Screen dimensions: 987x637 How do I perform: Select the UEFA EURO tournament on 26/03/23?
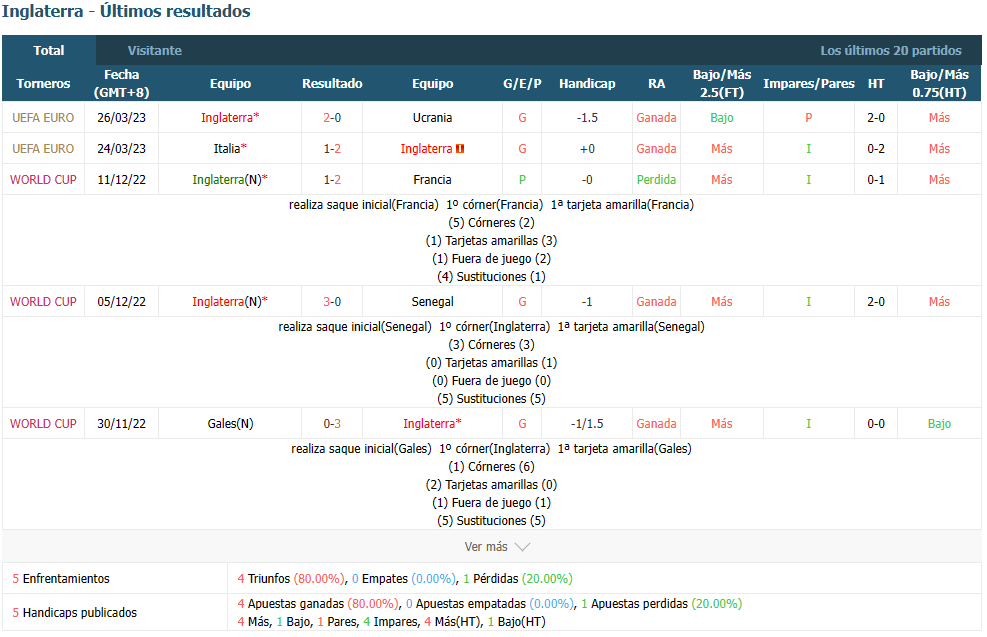(43, 118)
